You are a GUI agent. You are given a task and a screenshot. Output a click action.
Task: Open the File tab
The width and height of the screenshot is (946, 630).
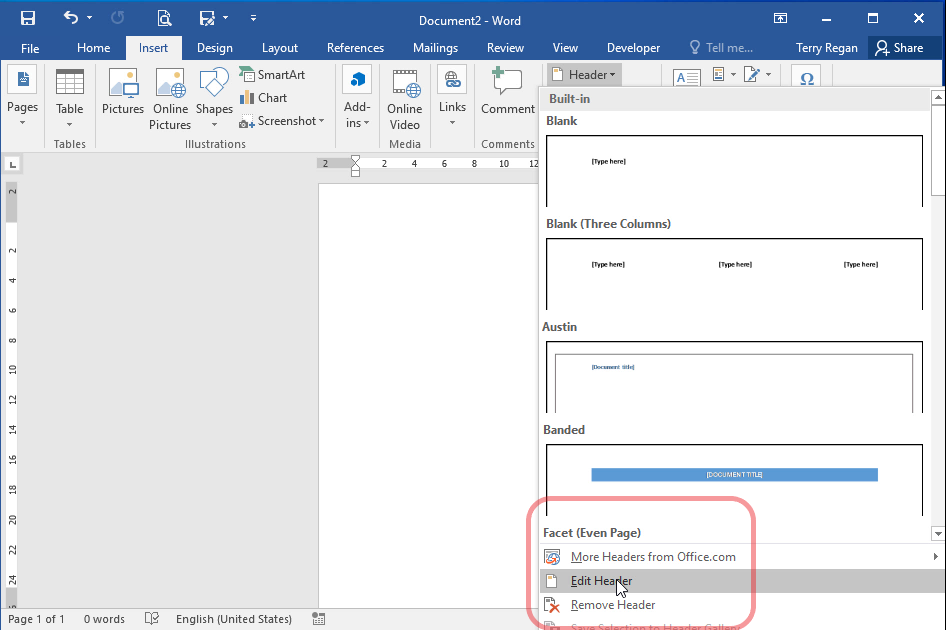tap(30, 48)
